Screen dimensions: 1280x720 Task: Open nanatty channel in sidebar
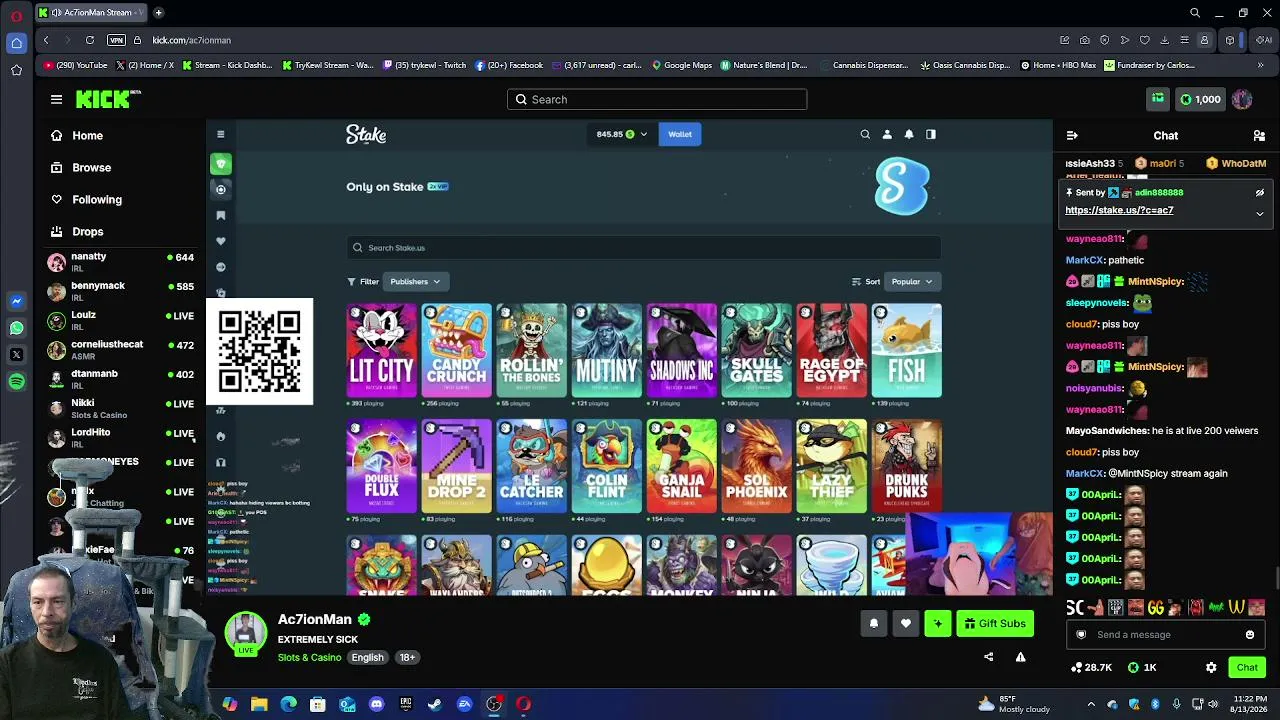pyautogui.click(x=120, y=262)
